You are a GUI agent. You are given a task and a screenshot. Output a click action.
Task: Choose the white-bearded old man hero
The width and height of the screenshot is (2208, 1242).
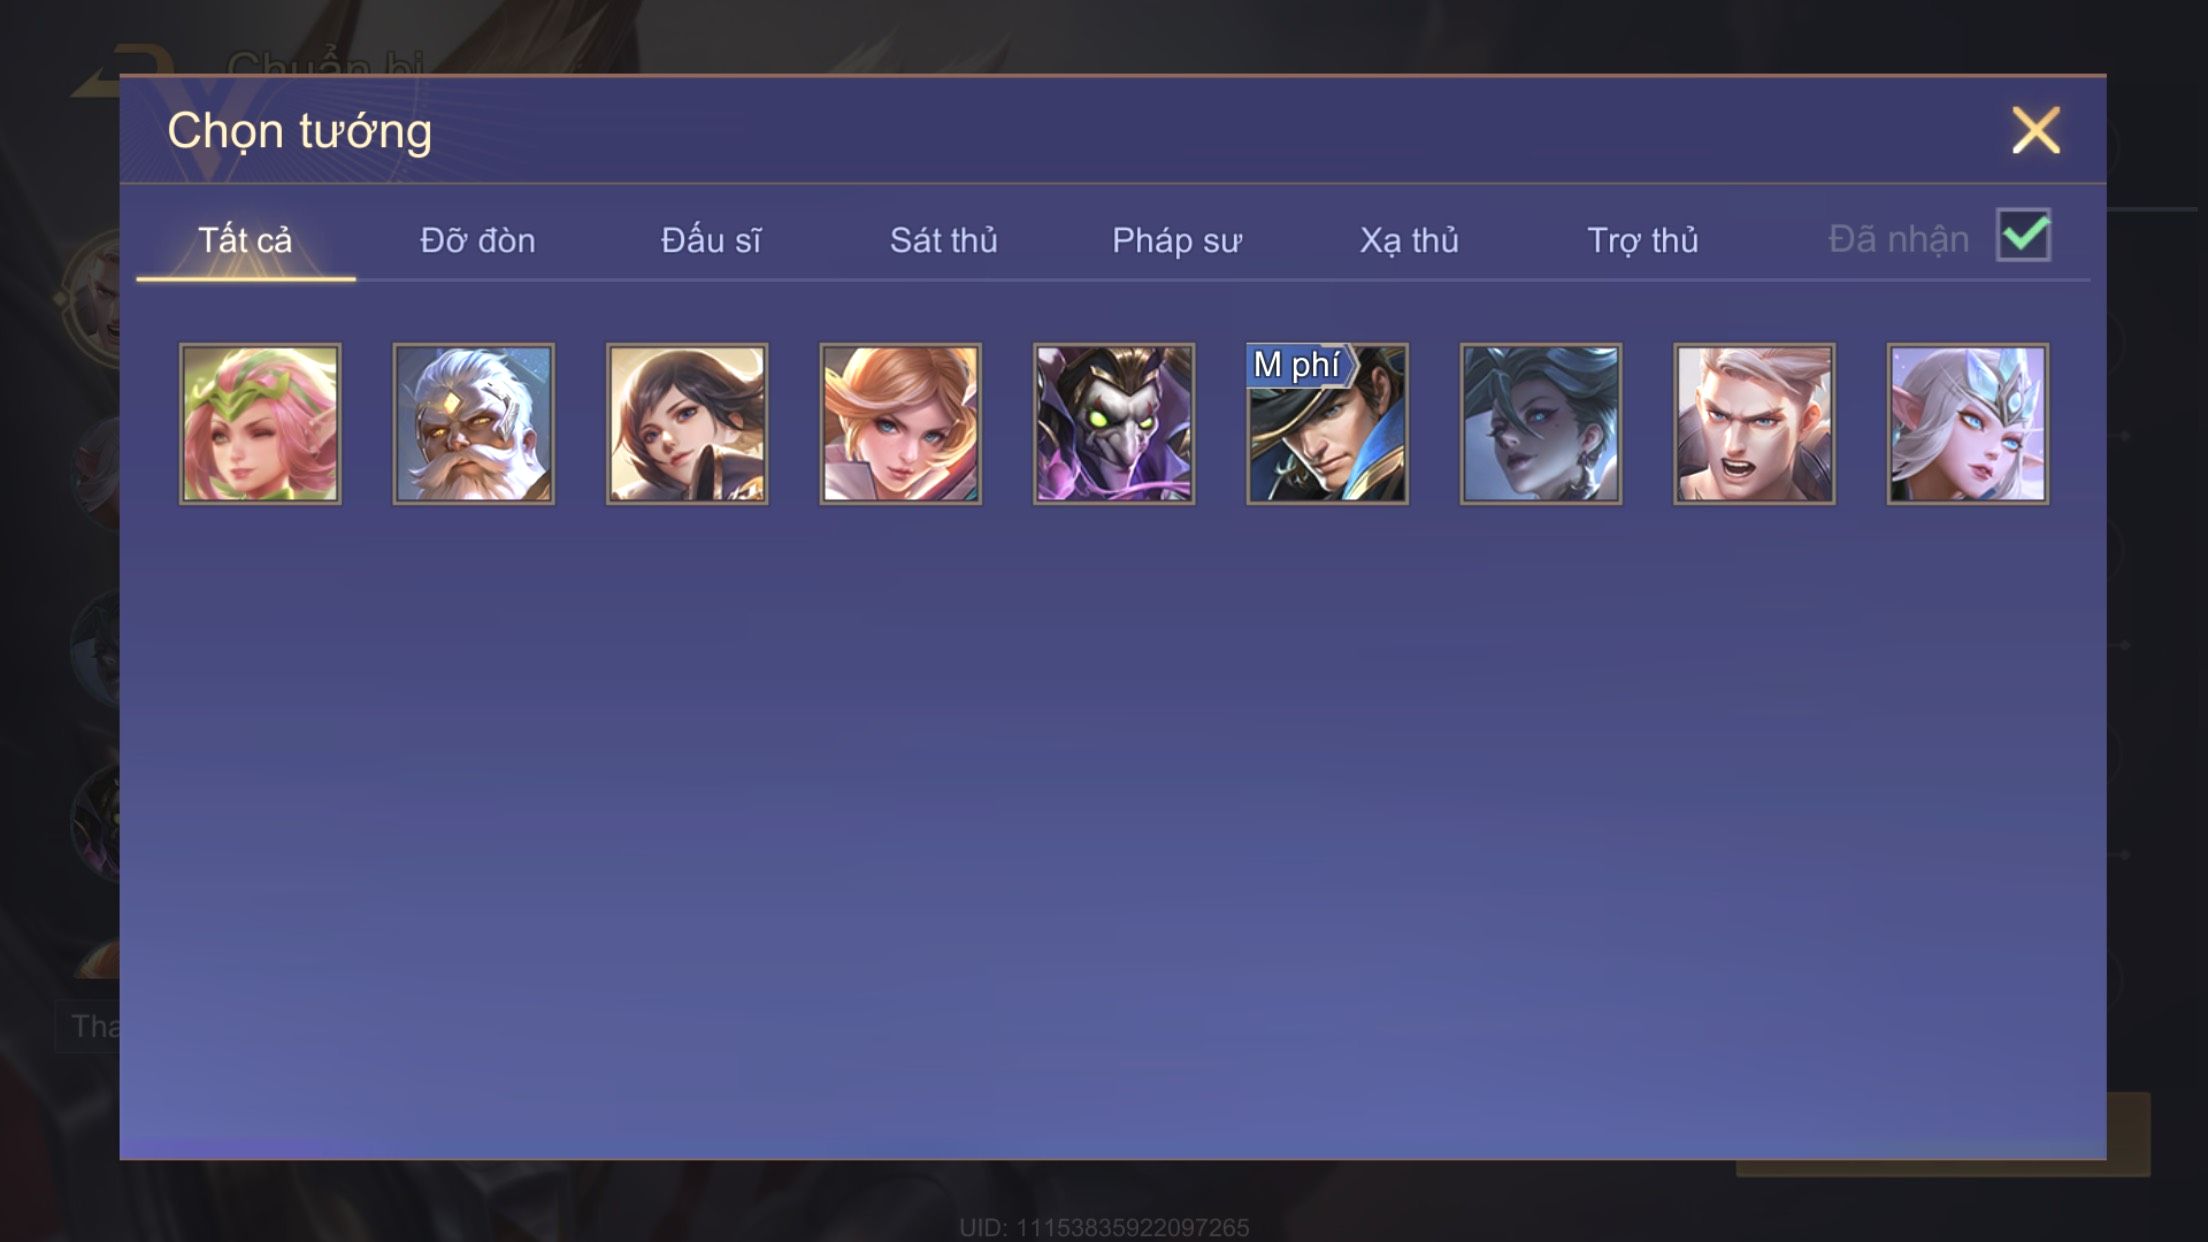click(x=473, y=424)
